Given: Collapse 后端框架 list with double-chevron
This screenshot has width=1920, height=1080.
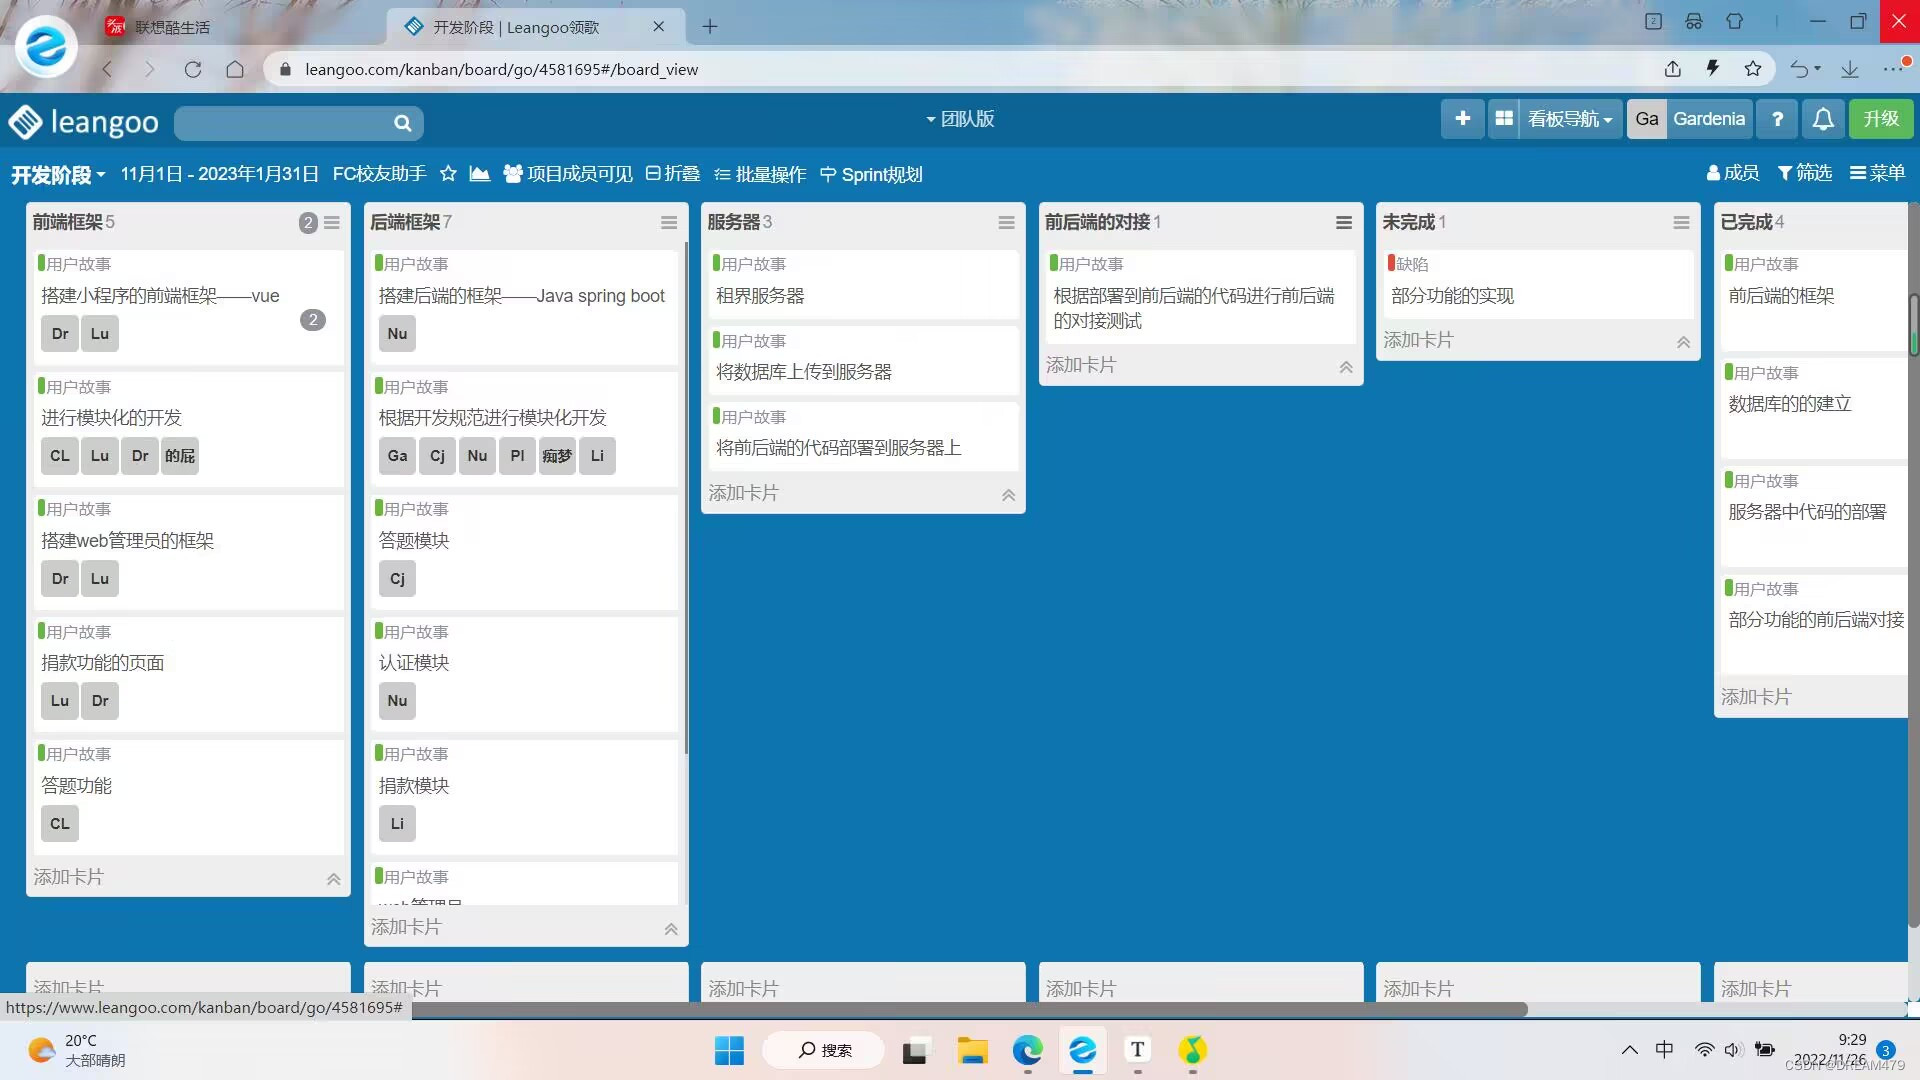Looking at the screenshot, I should click(x=671, y=930).
